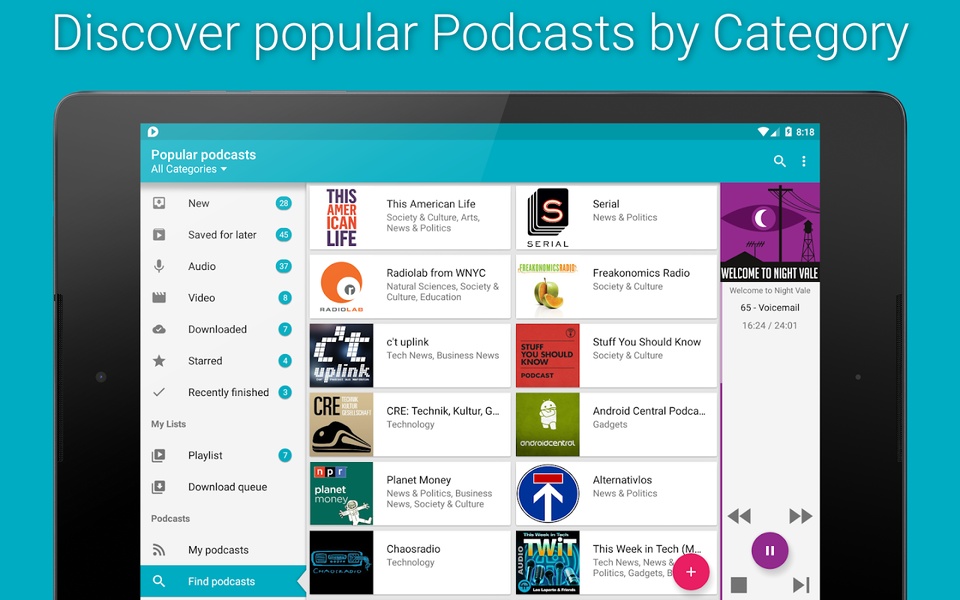
Task: Click the Playlist icon in My Lists
Action: 159,456
